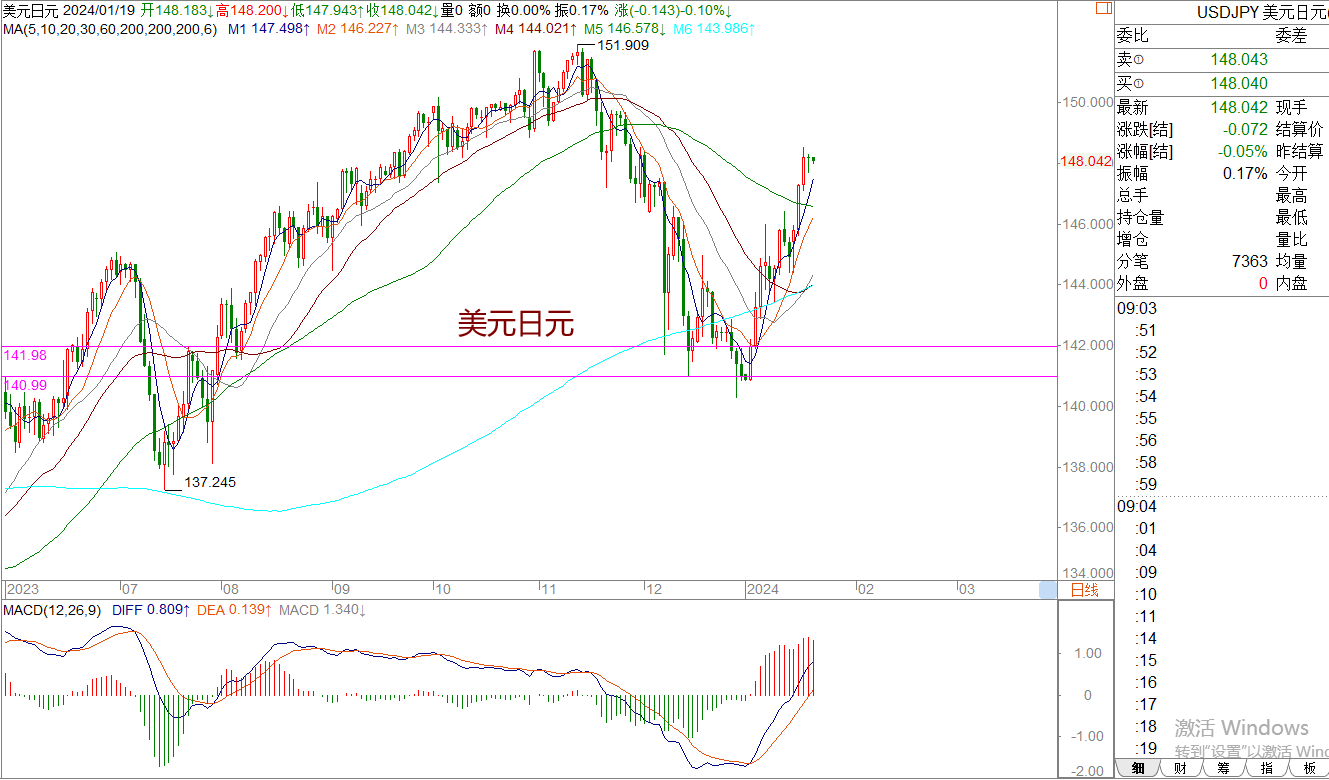Click the :59 tick time row

coord(1146,484)
